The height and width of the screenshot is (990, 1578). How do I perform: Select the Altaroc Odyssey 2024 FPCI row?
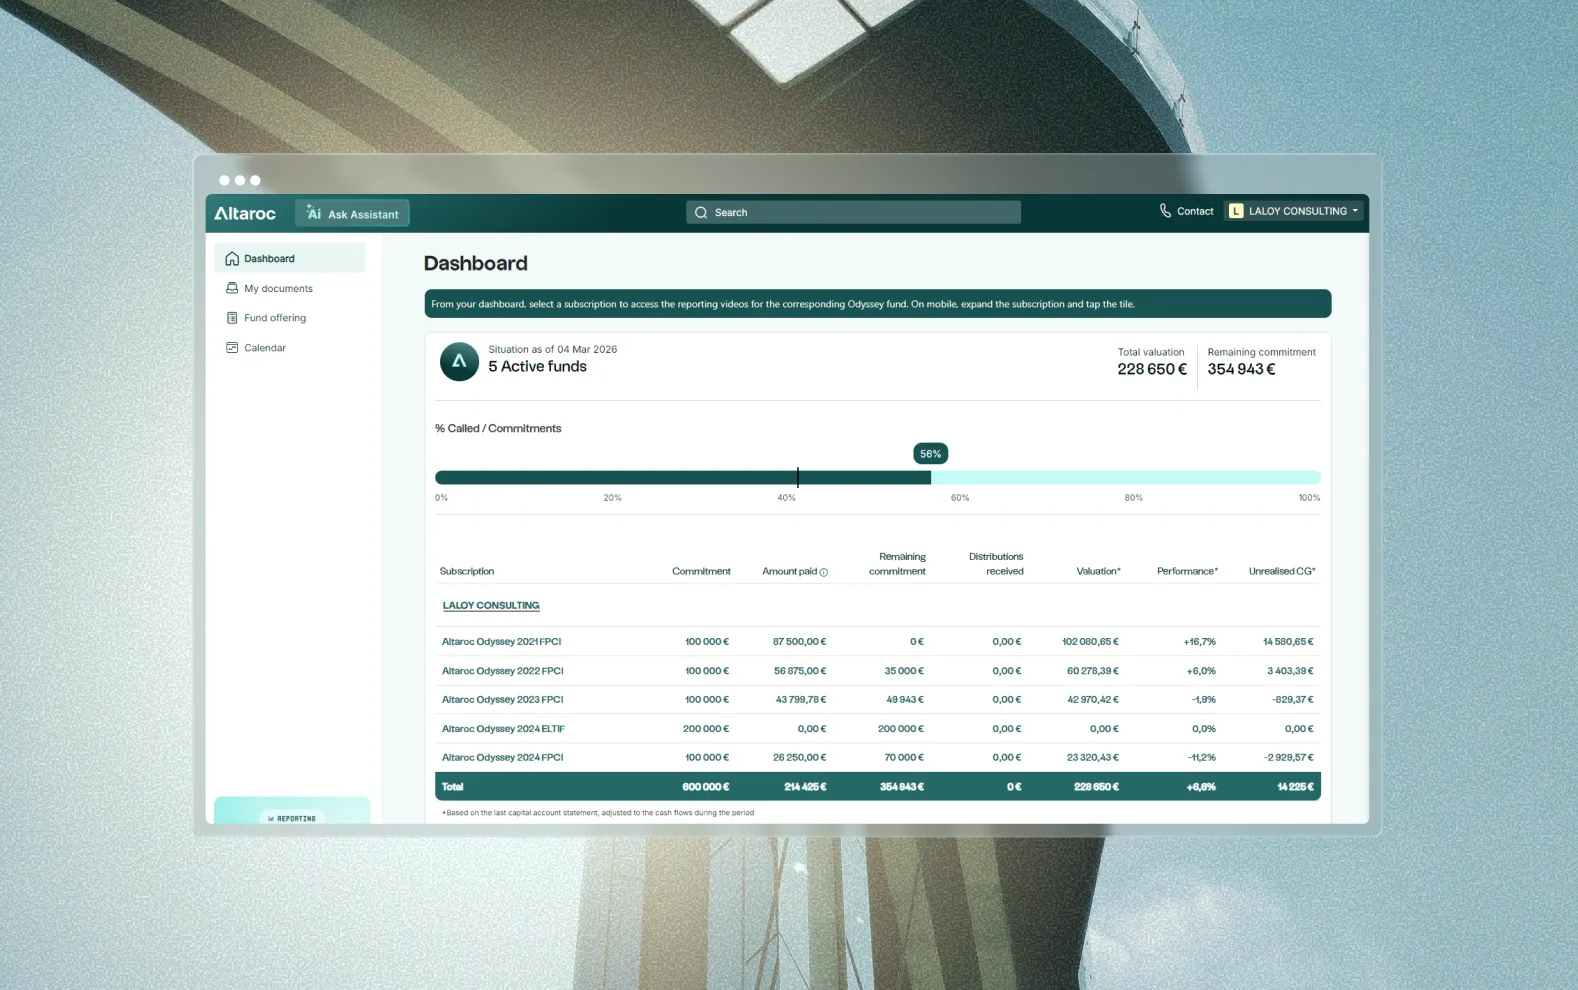pyautogui.click(x=878, y=758)
